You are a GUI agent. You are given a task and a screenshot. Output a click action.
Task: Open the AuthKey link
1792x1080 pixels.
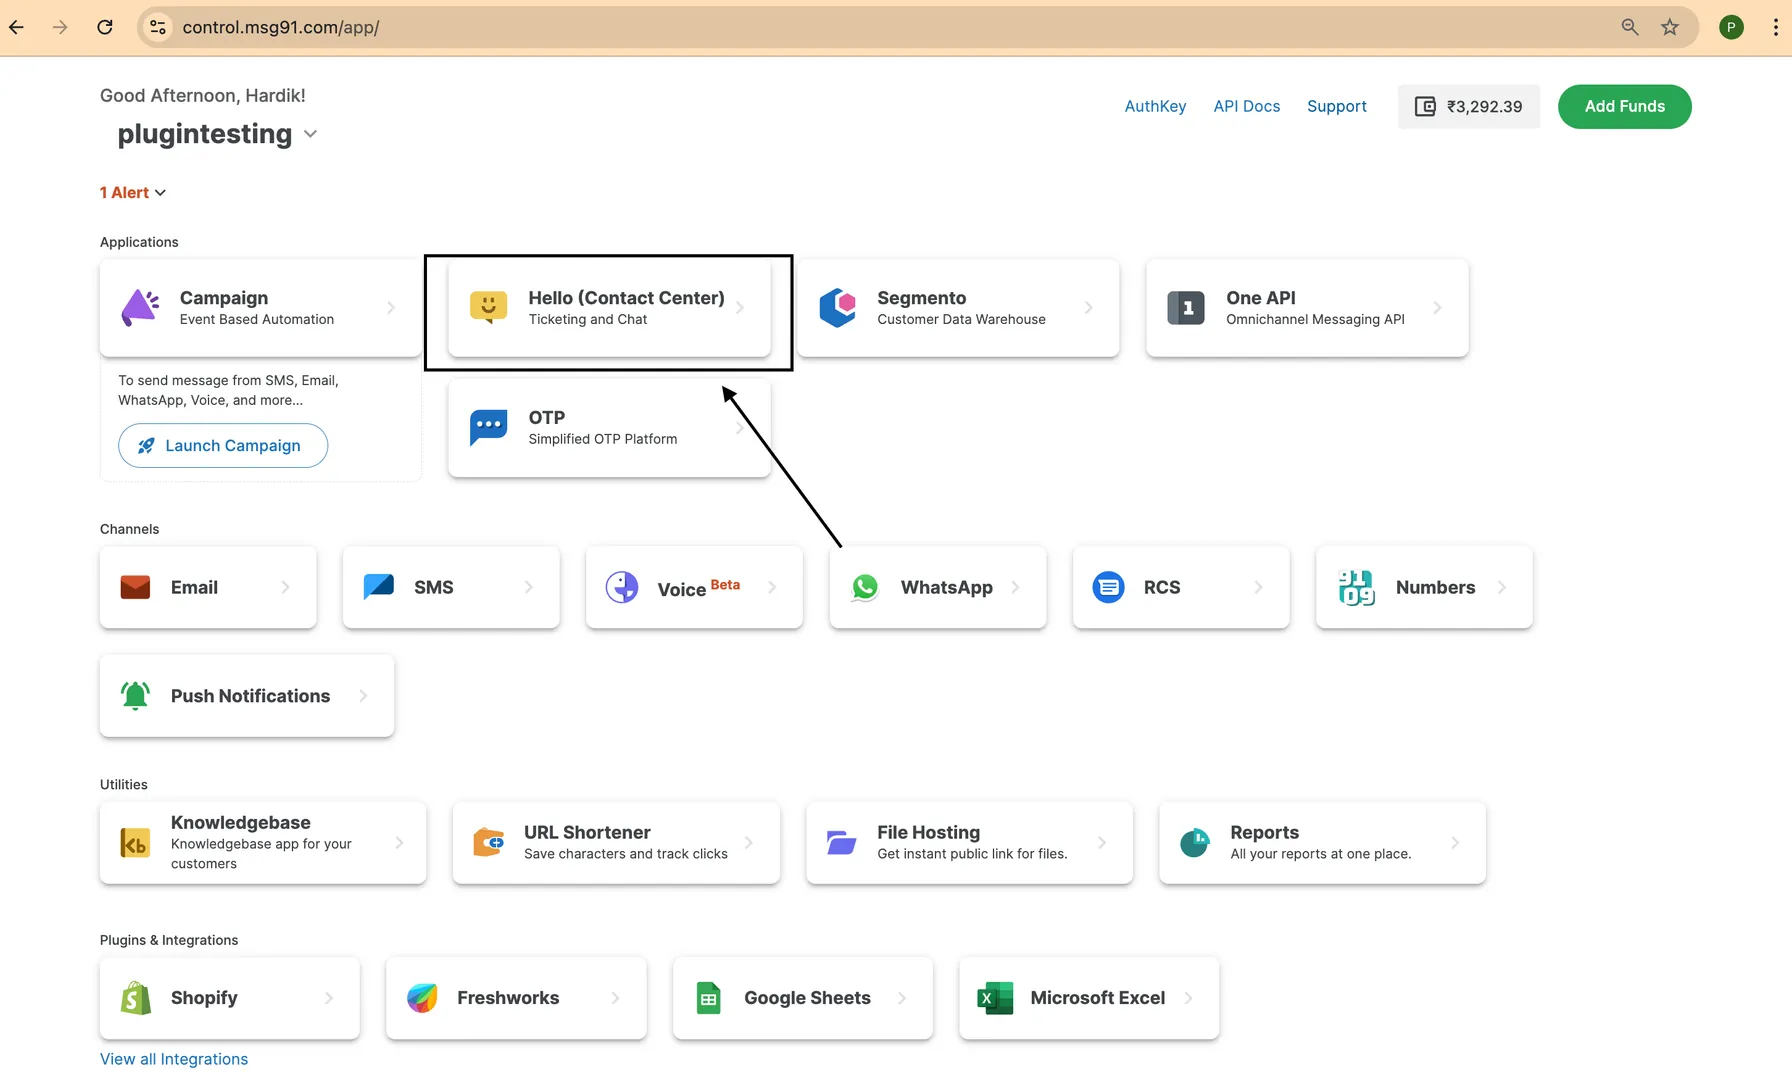1155,106
